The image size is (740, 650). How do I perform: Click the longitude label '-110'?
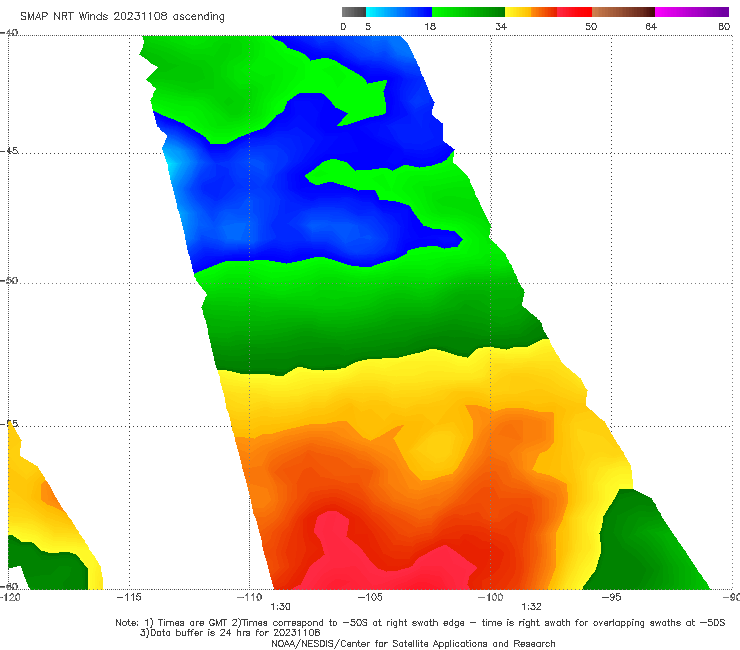[x=249, y=597]
